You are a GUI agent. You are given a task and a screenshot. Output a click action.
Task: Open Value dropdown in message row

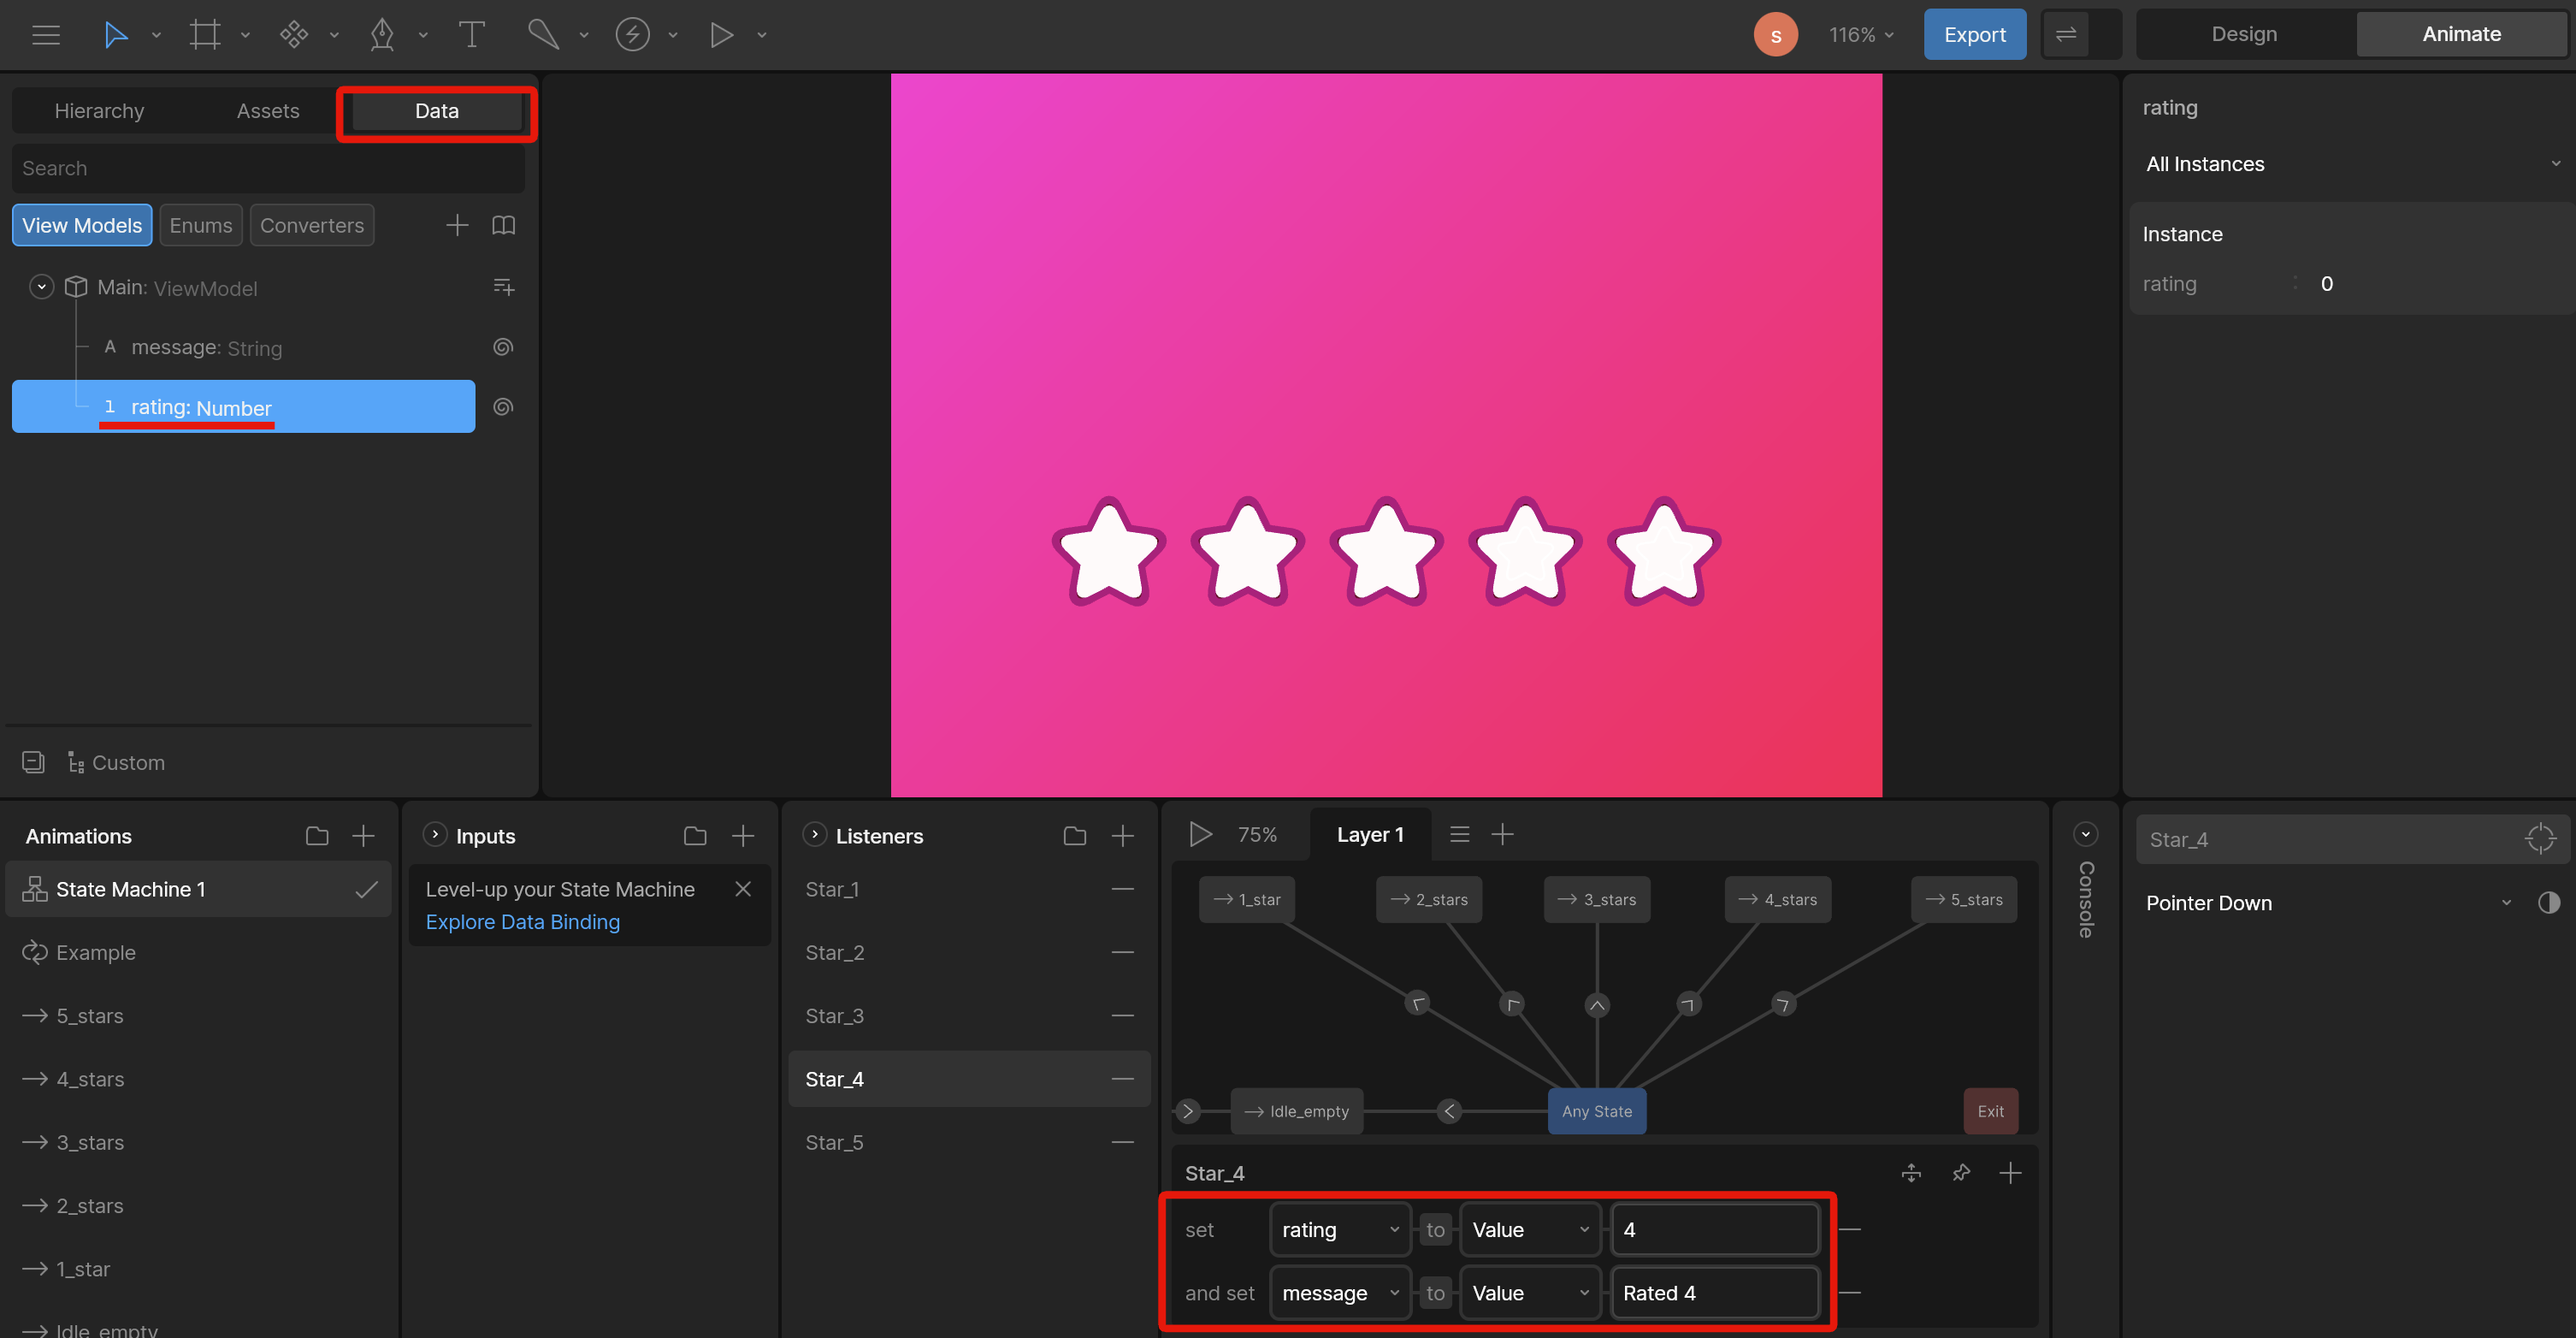click(1530, 1293)
